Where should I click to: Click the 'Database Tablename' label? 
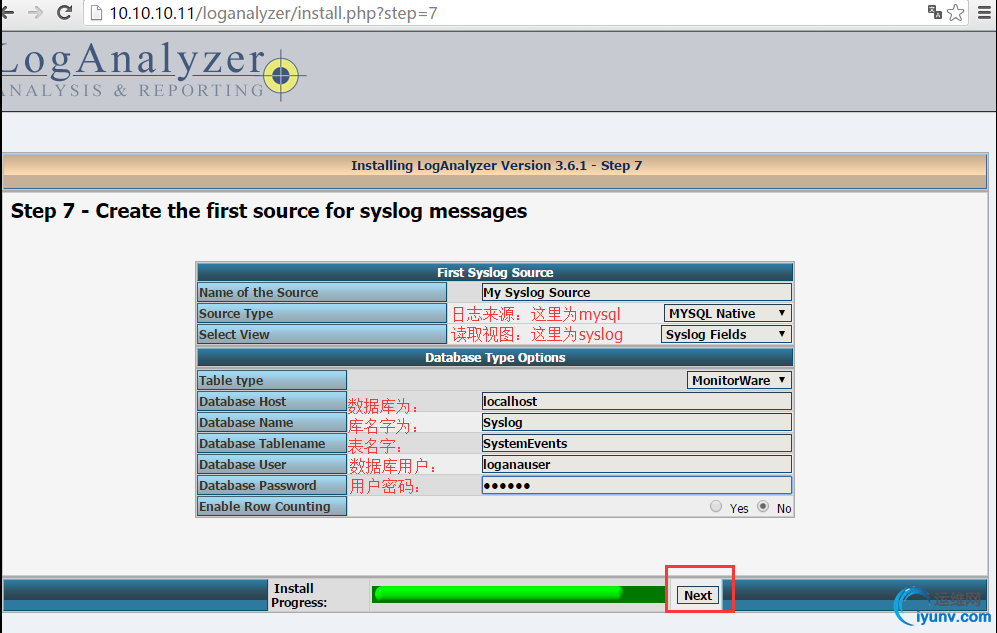click(262, 444)
